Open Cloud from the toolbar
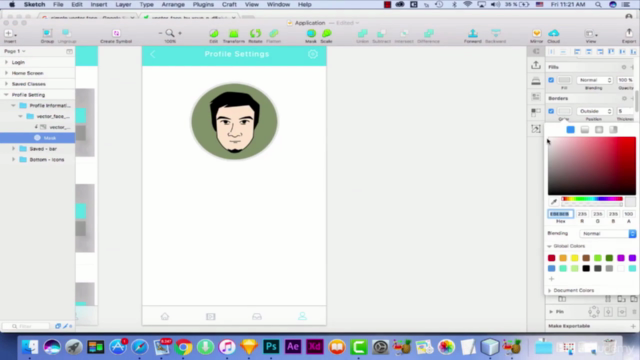640x360 pixels. coord(554,33)
